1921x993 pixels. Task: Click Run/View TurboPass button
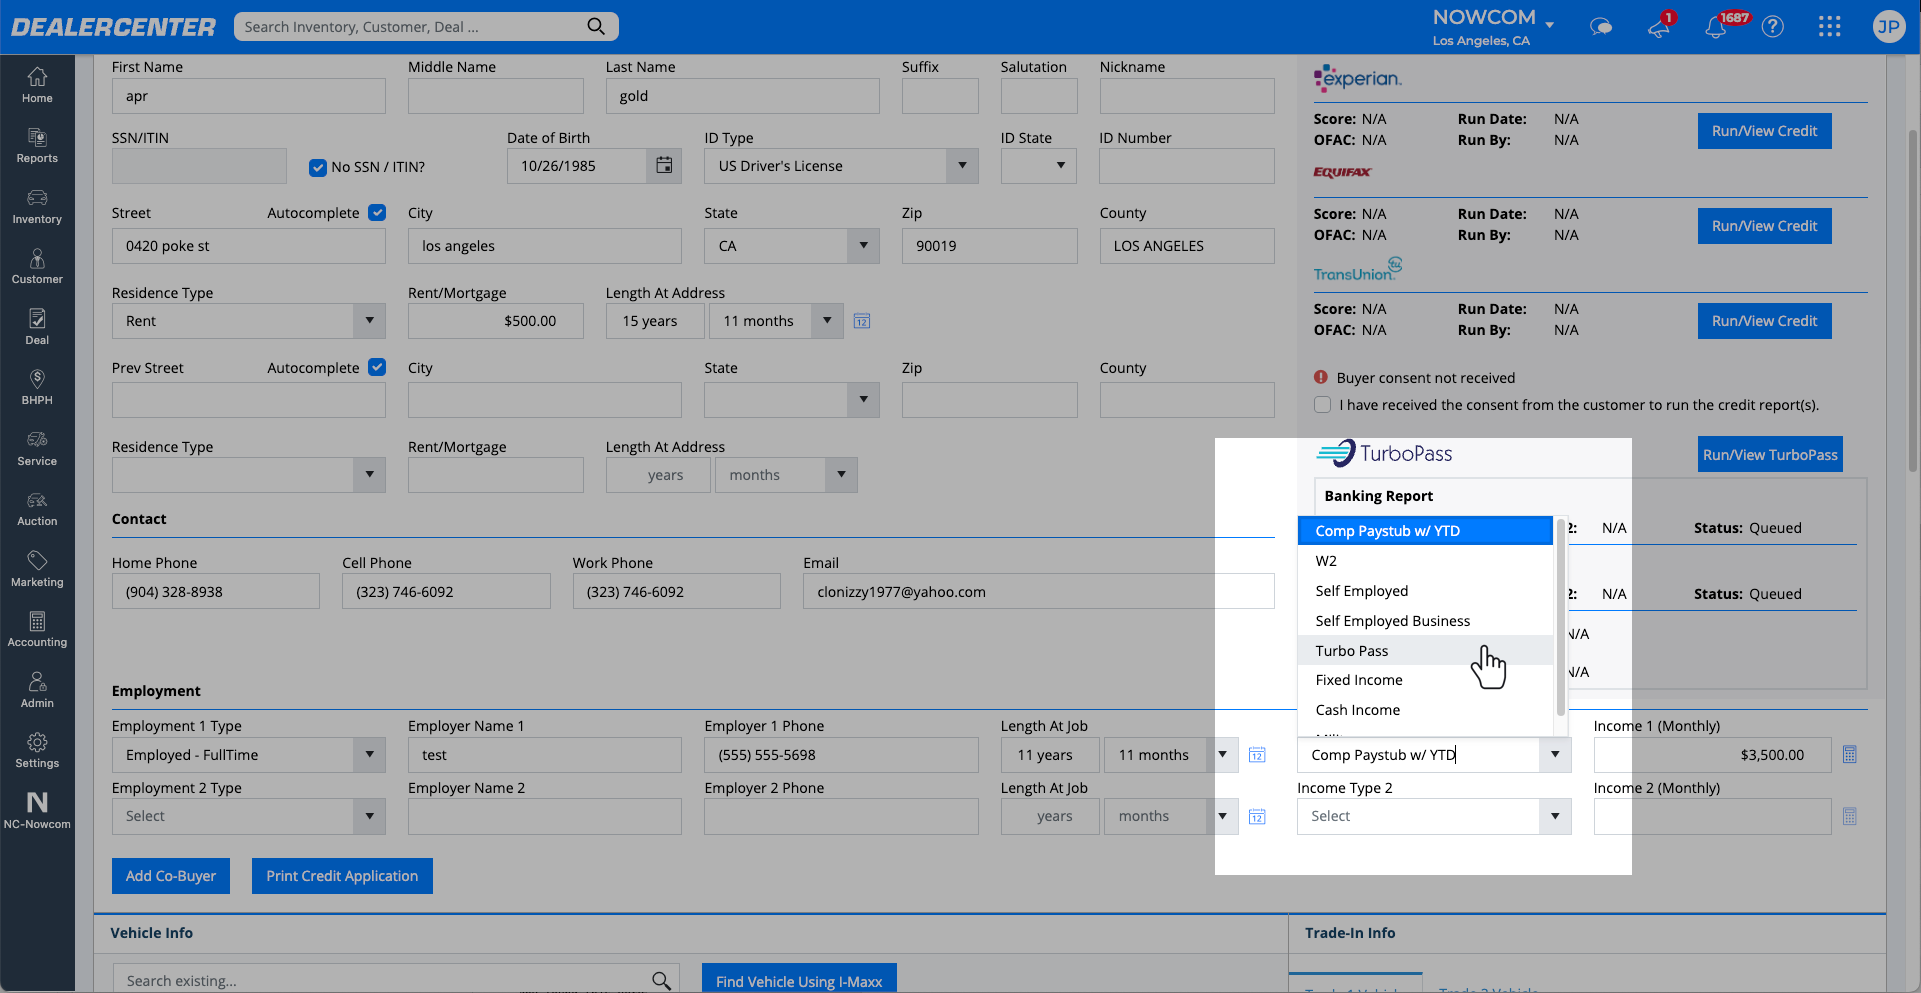[1770, 455]
